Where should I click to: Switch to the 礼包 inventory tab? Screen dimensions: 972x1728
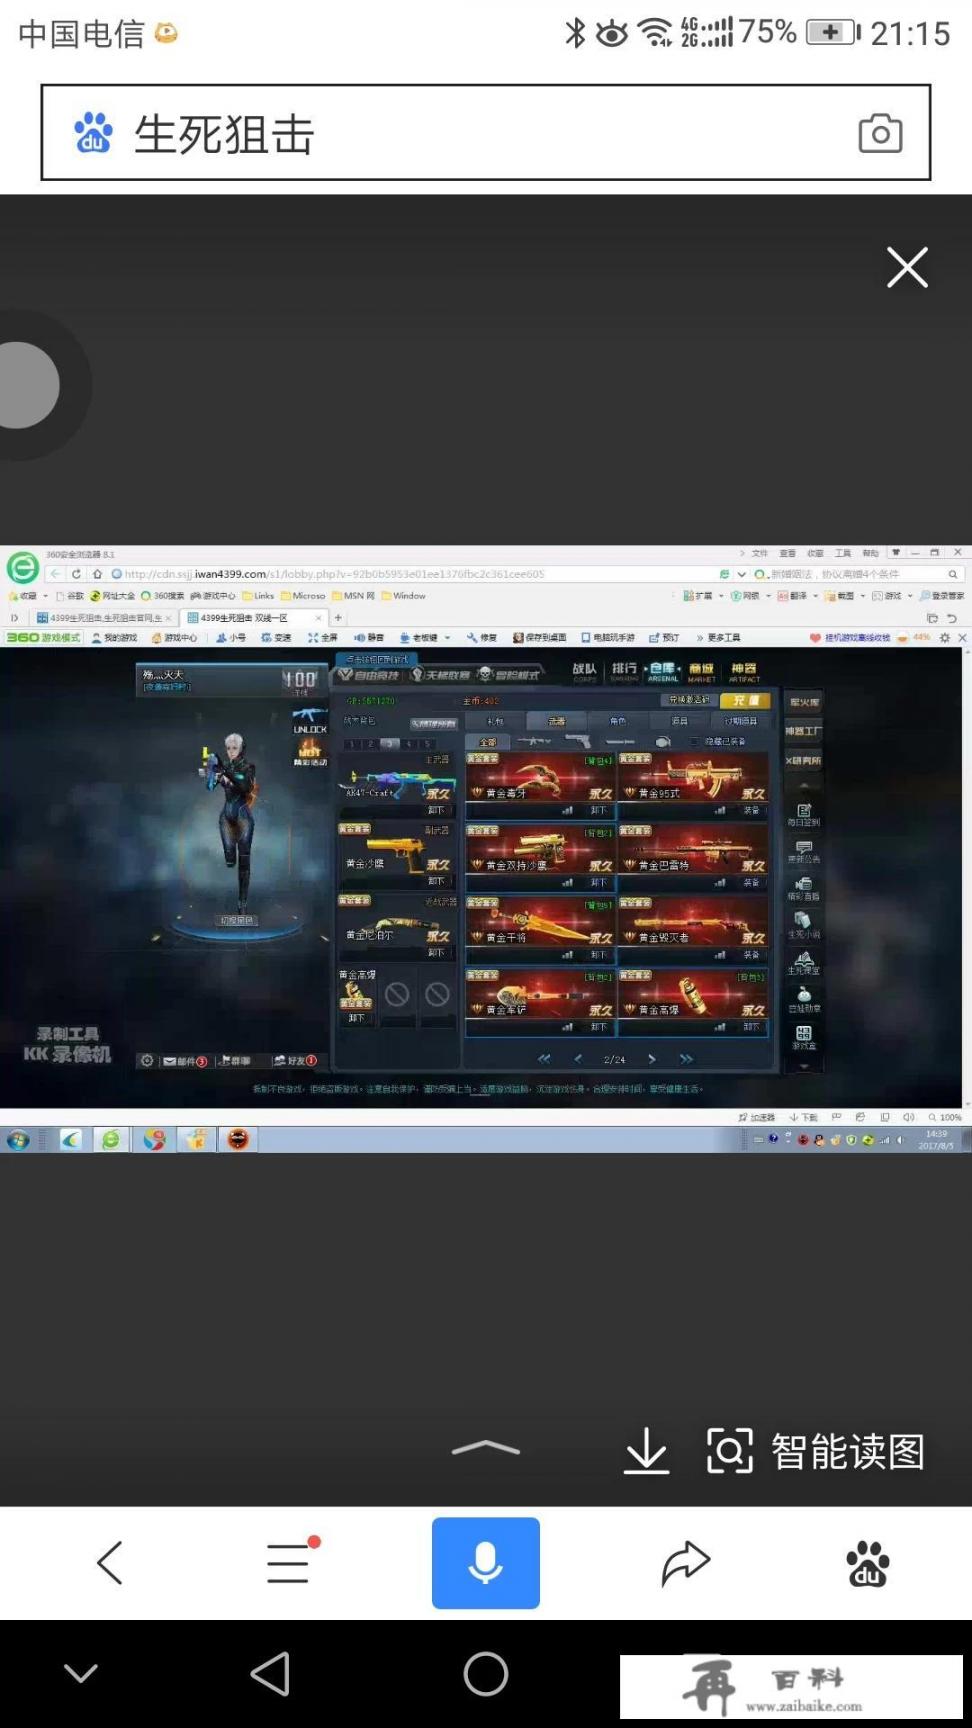coord(495,721)
